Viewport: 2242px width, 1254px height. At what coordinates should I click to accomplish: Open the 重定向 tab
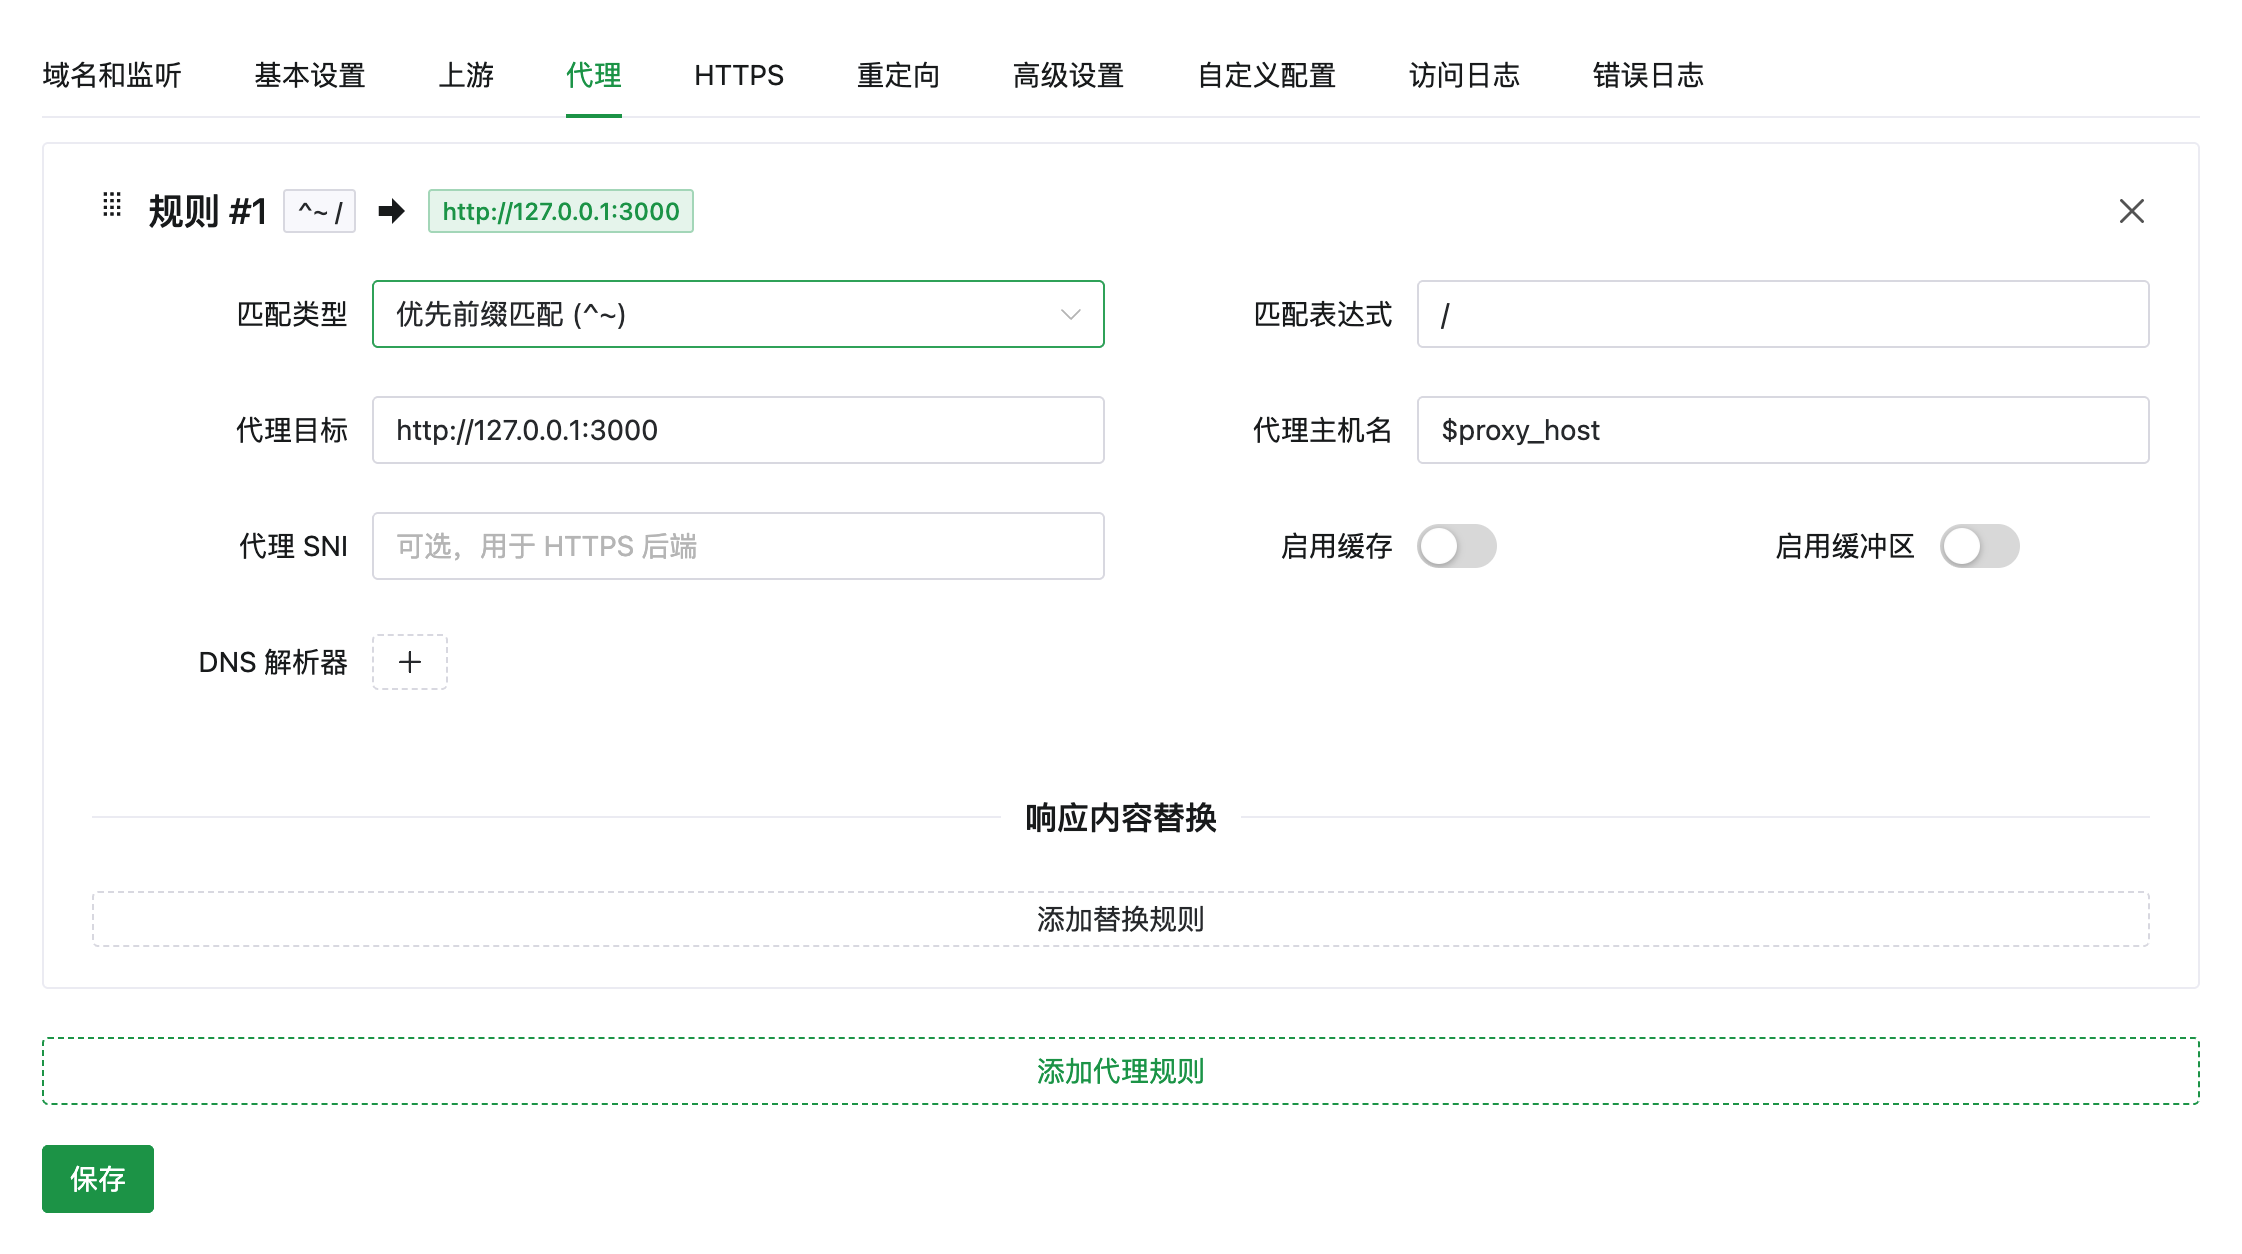[x=897, y=75]
